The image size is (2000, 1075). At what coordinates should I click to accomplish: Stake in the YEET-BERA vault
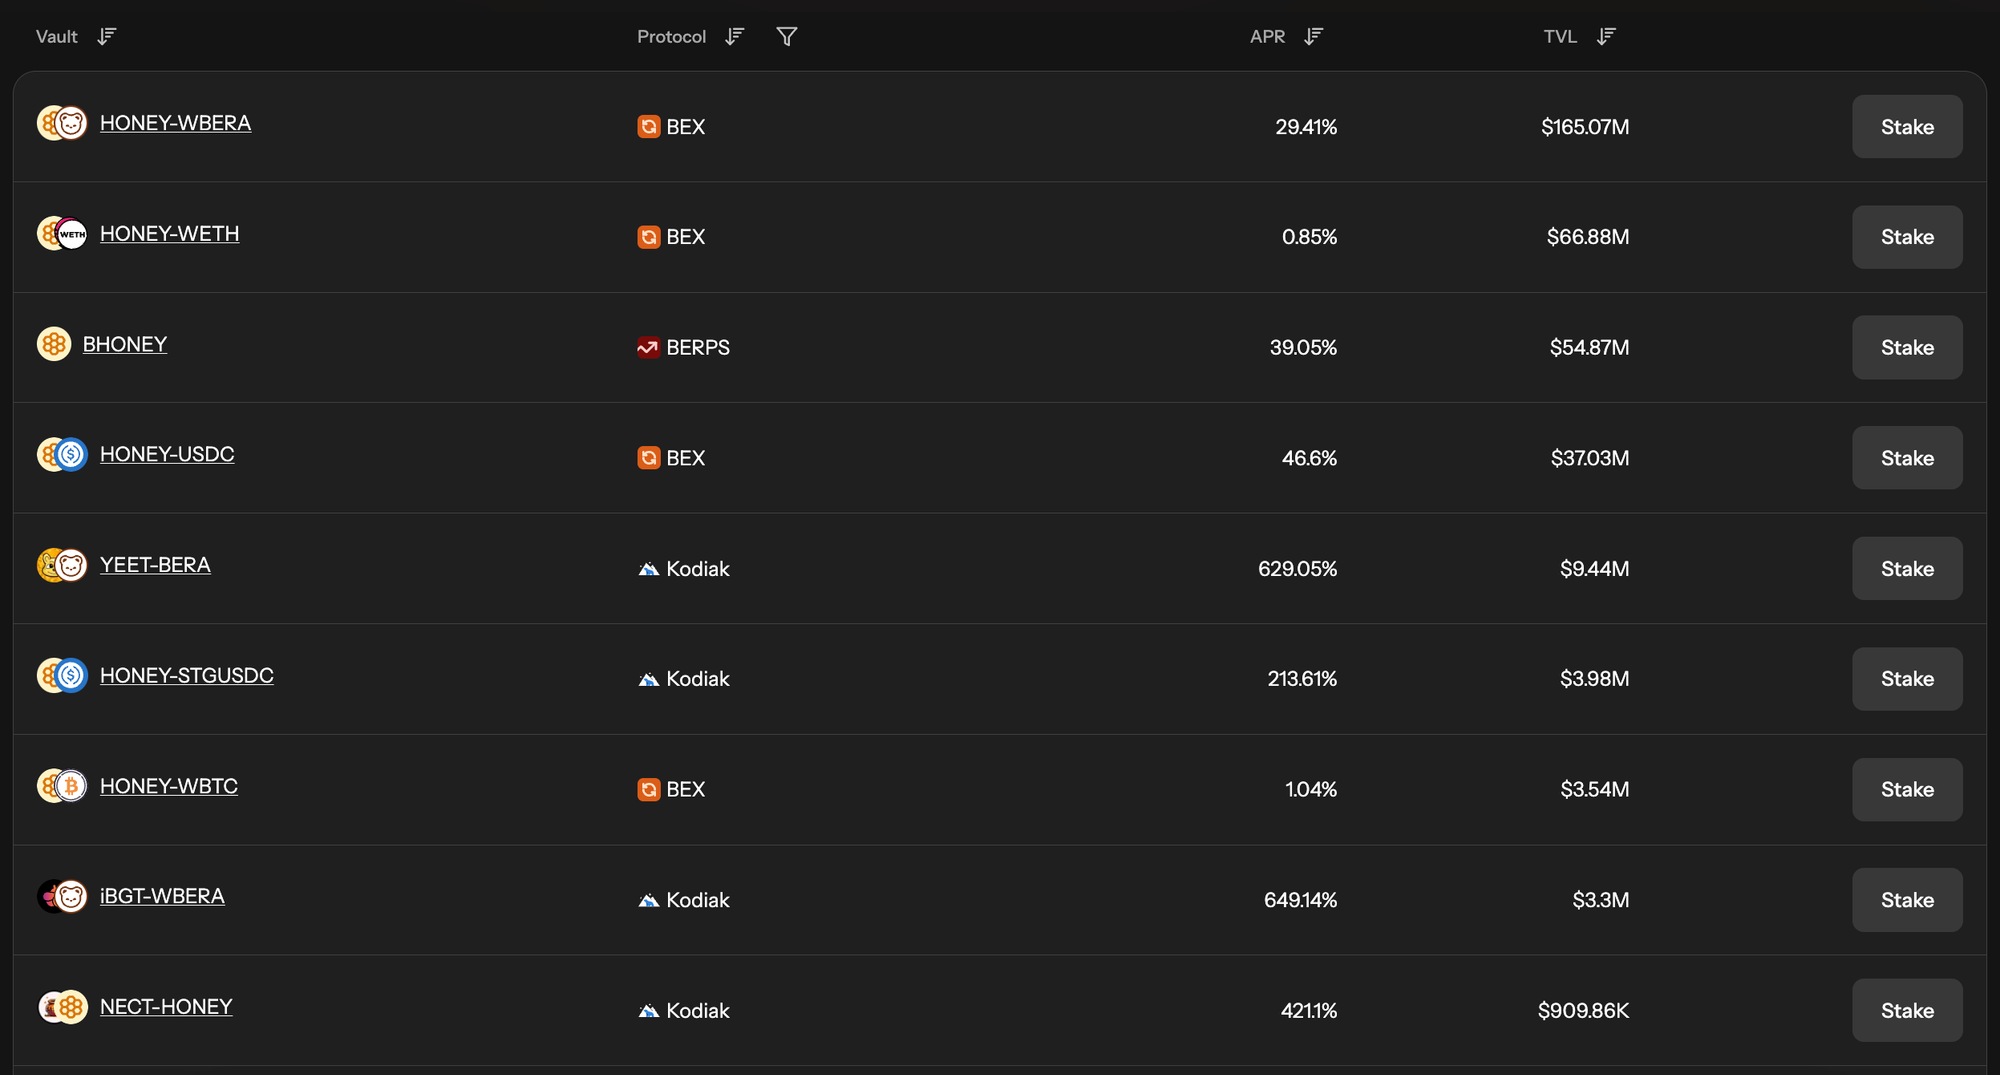[x=1906, y=569]
